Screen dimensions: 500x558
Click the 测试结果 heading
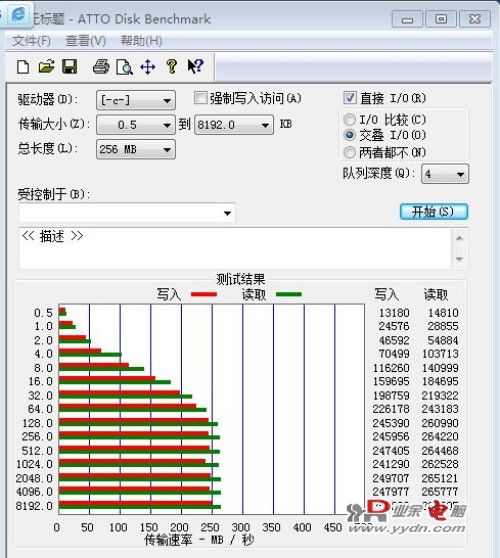(x=241, y=279)
